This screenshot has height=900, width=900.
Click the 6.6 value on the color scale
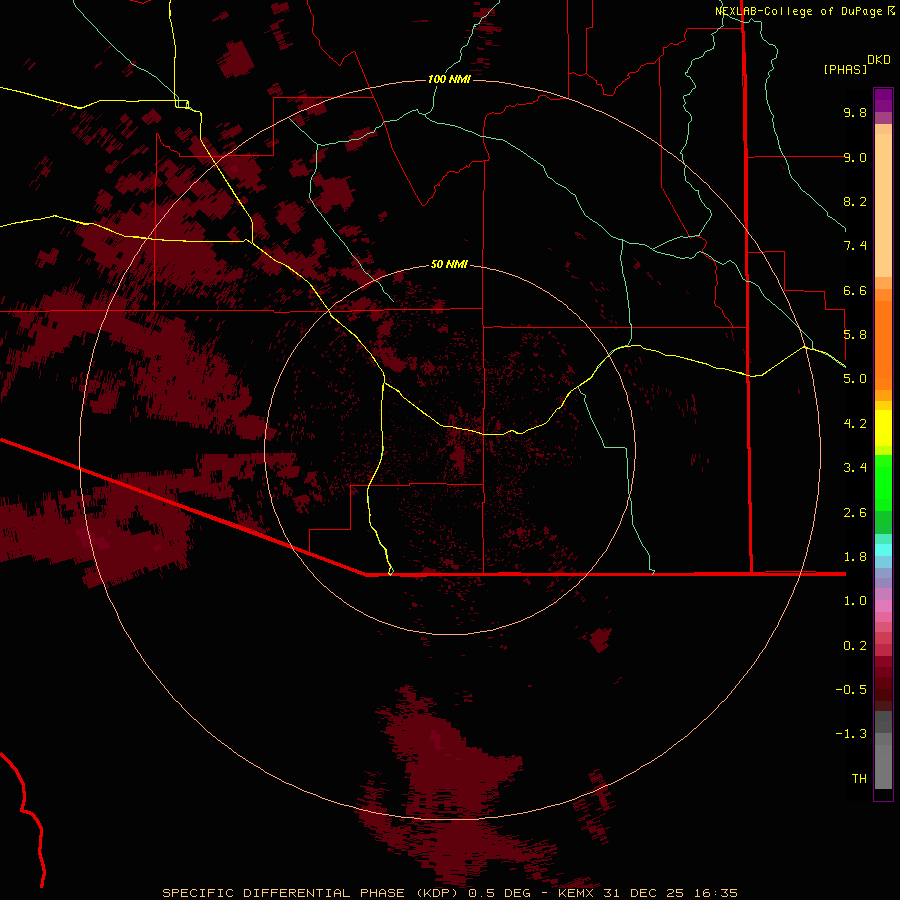pos(855,290)
